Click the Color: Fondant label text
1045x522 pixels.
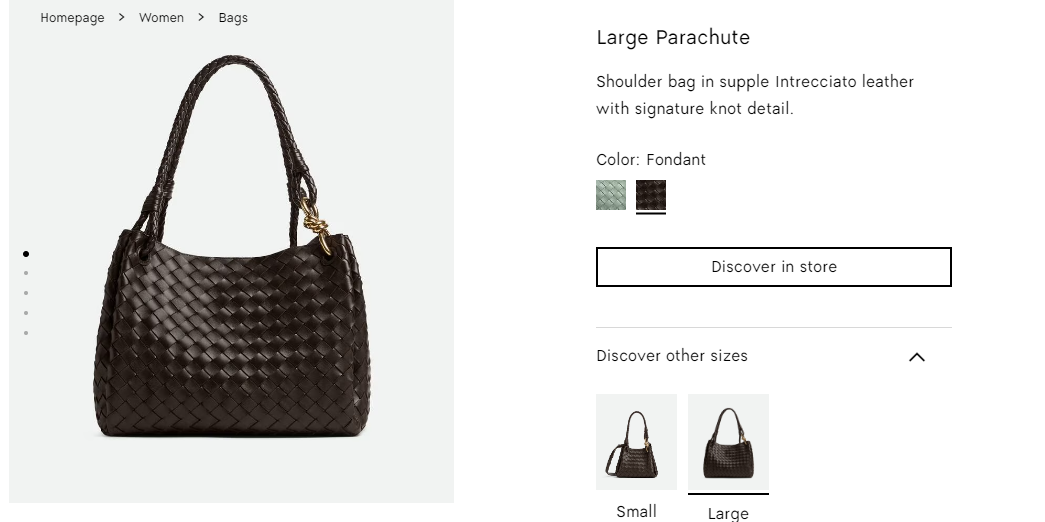coord(651,160)
